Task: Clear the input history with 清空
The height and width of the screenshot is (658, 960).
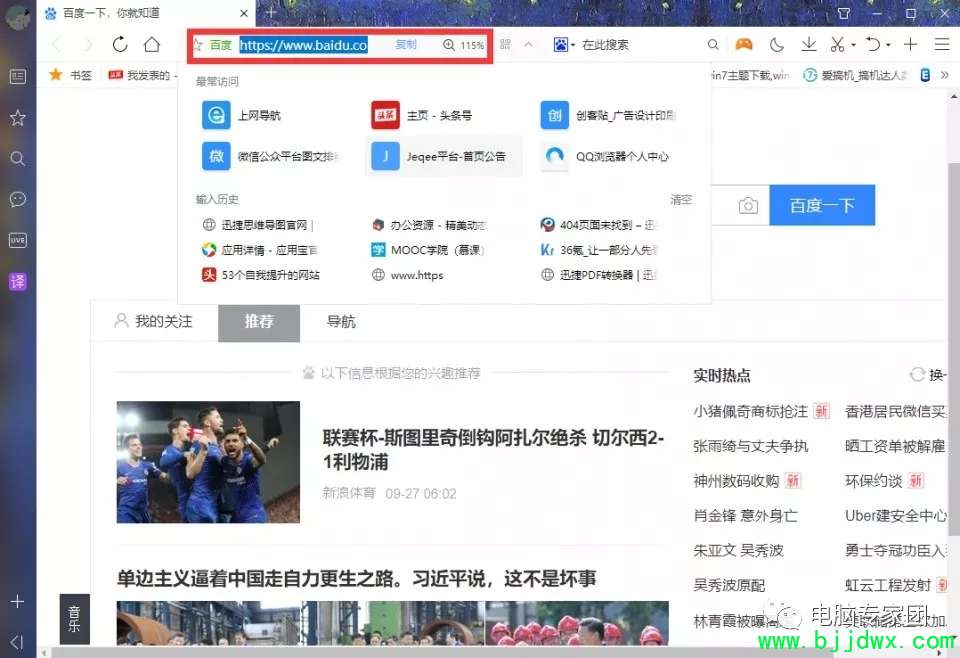Action: tap(681, 200)
